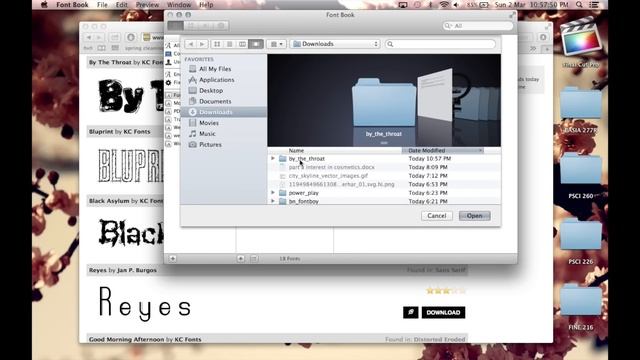Image resolution: width=640 pixels, height=360 pixels.
Task: Click Font Book's search field
Action: tap(478, 26)
